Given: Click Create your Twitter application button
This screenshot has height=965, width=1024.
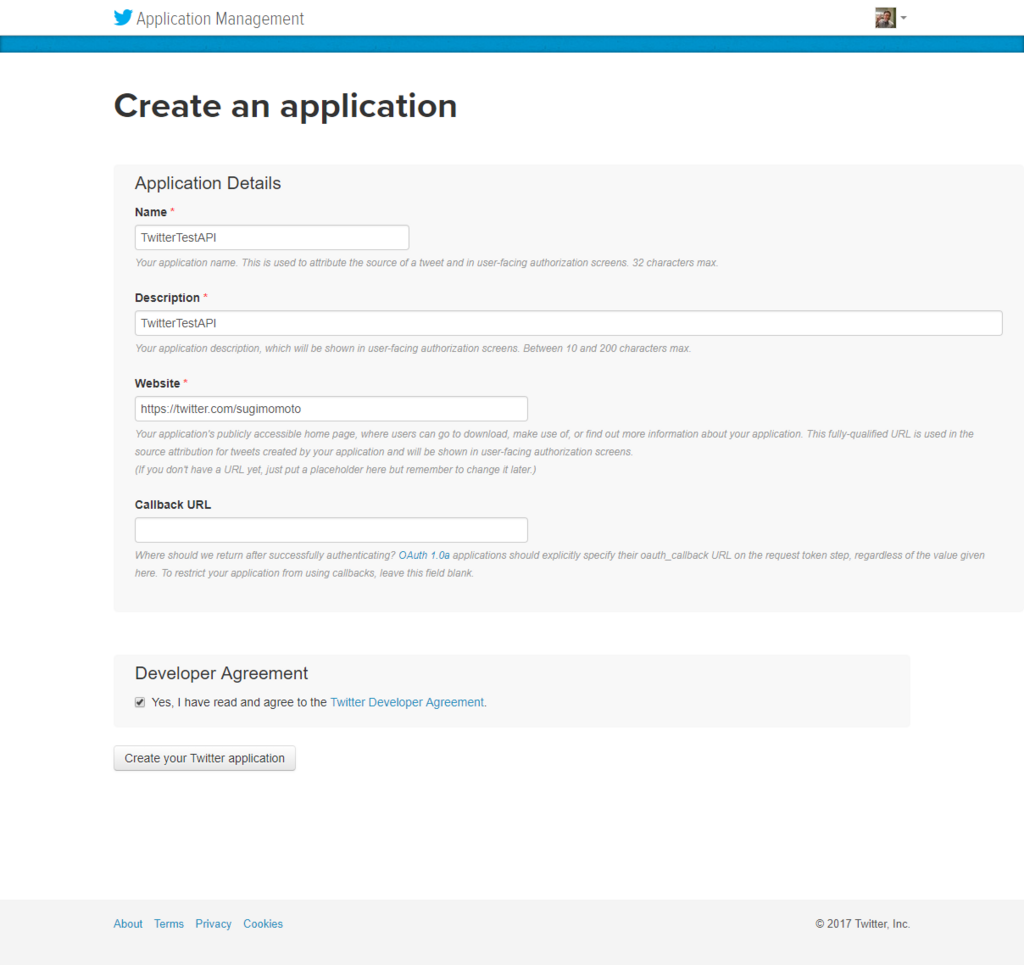Looking at the screenshot, I should coord(204,758).
